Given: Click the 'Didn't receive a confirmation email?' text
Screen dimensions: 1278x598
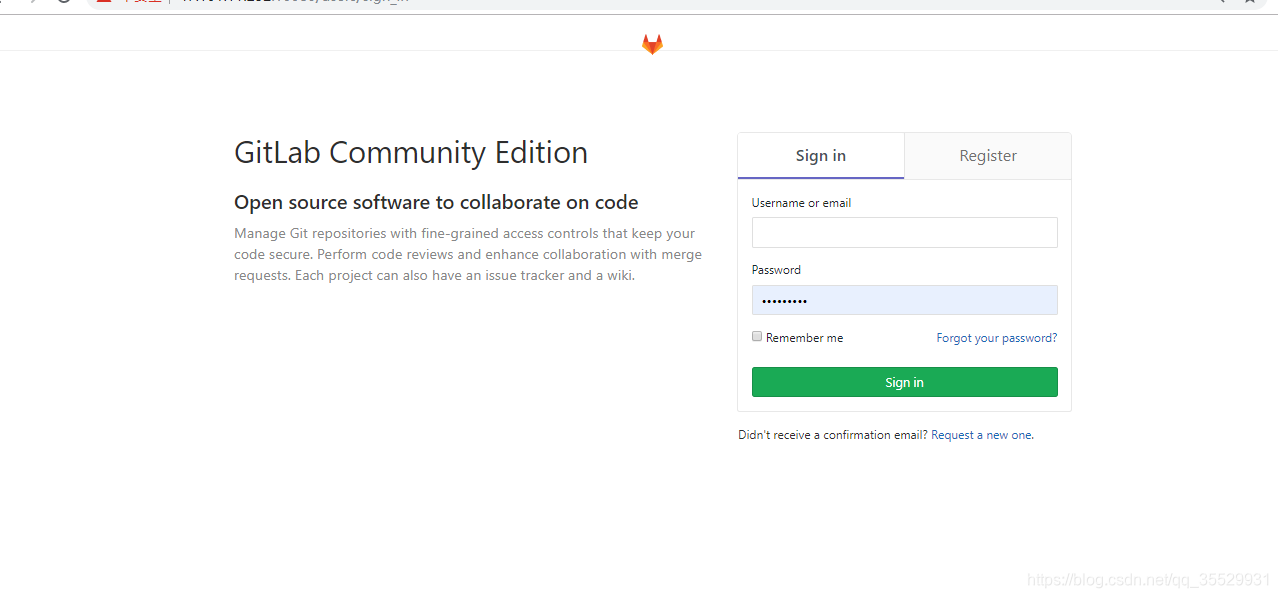Looking at the screenshot, I should [x=833, y=435].
